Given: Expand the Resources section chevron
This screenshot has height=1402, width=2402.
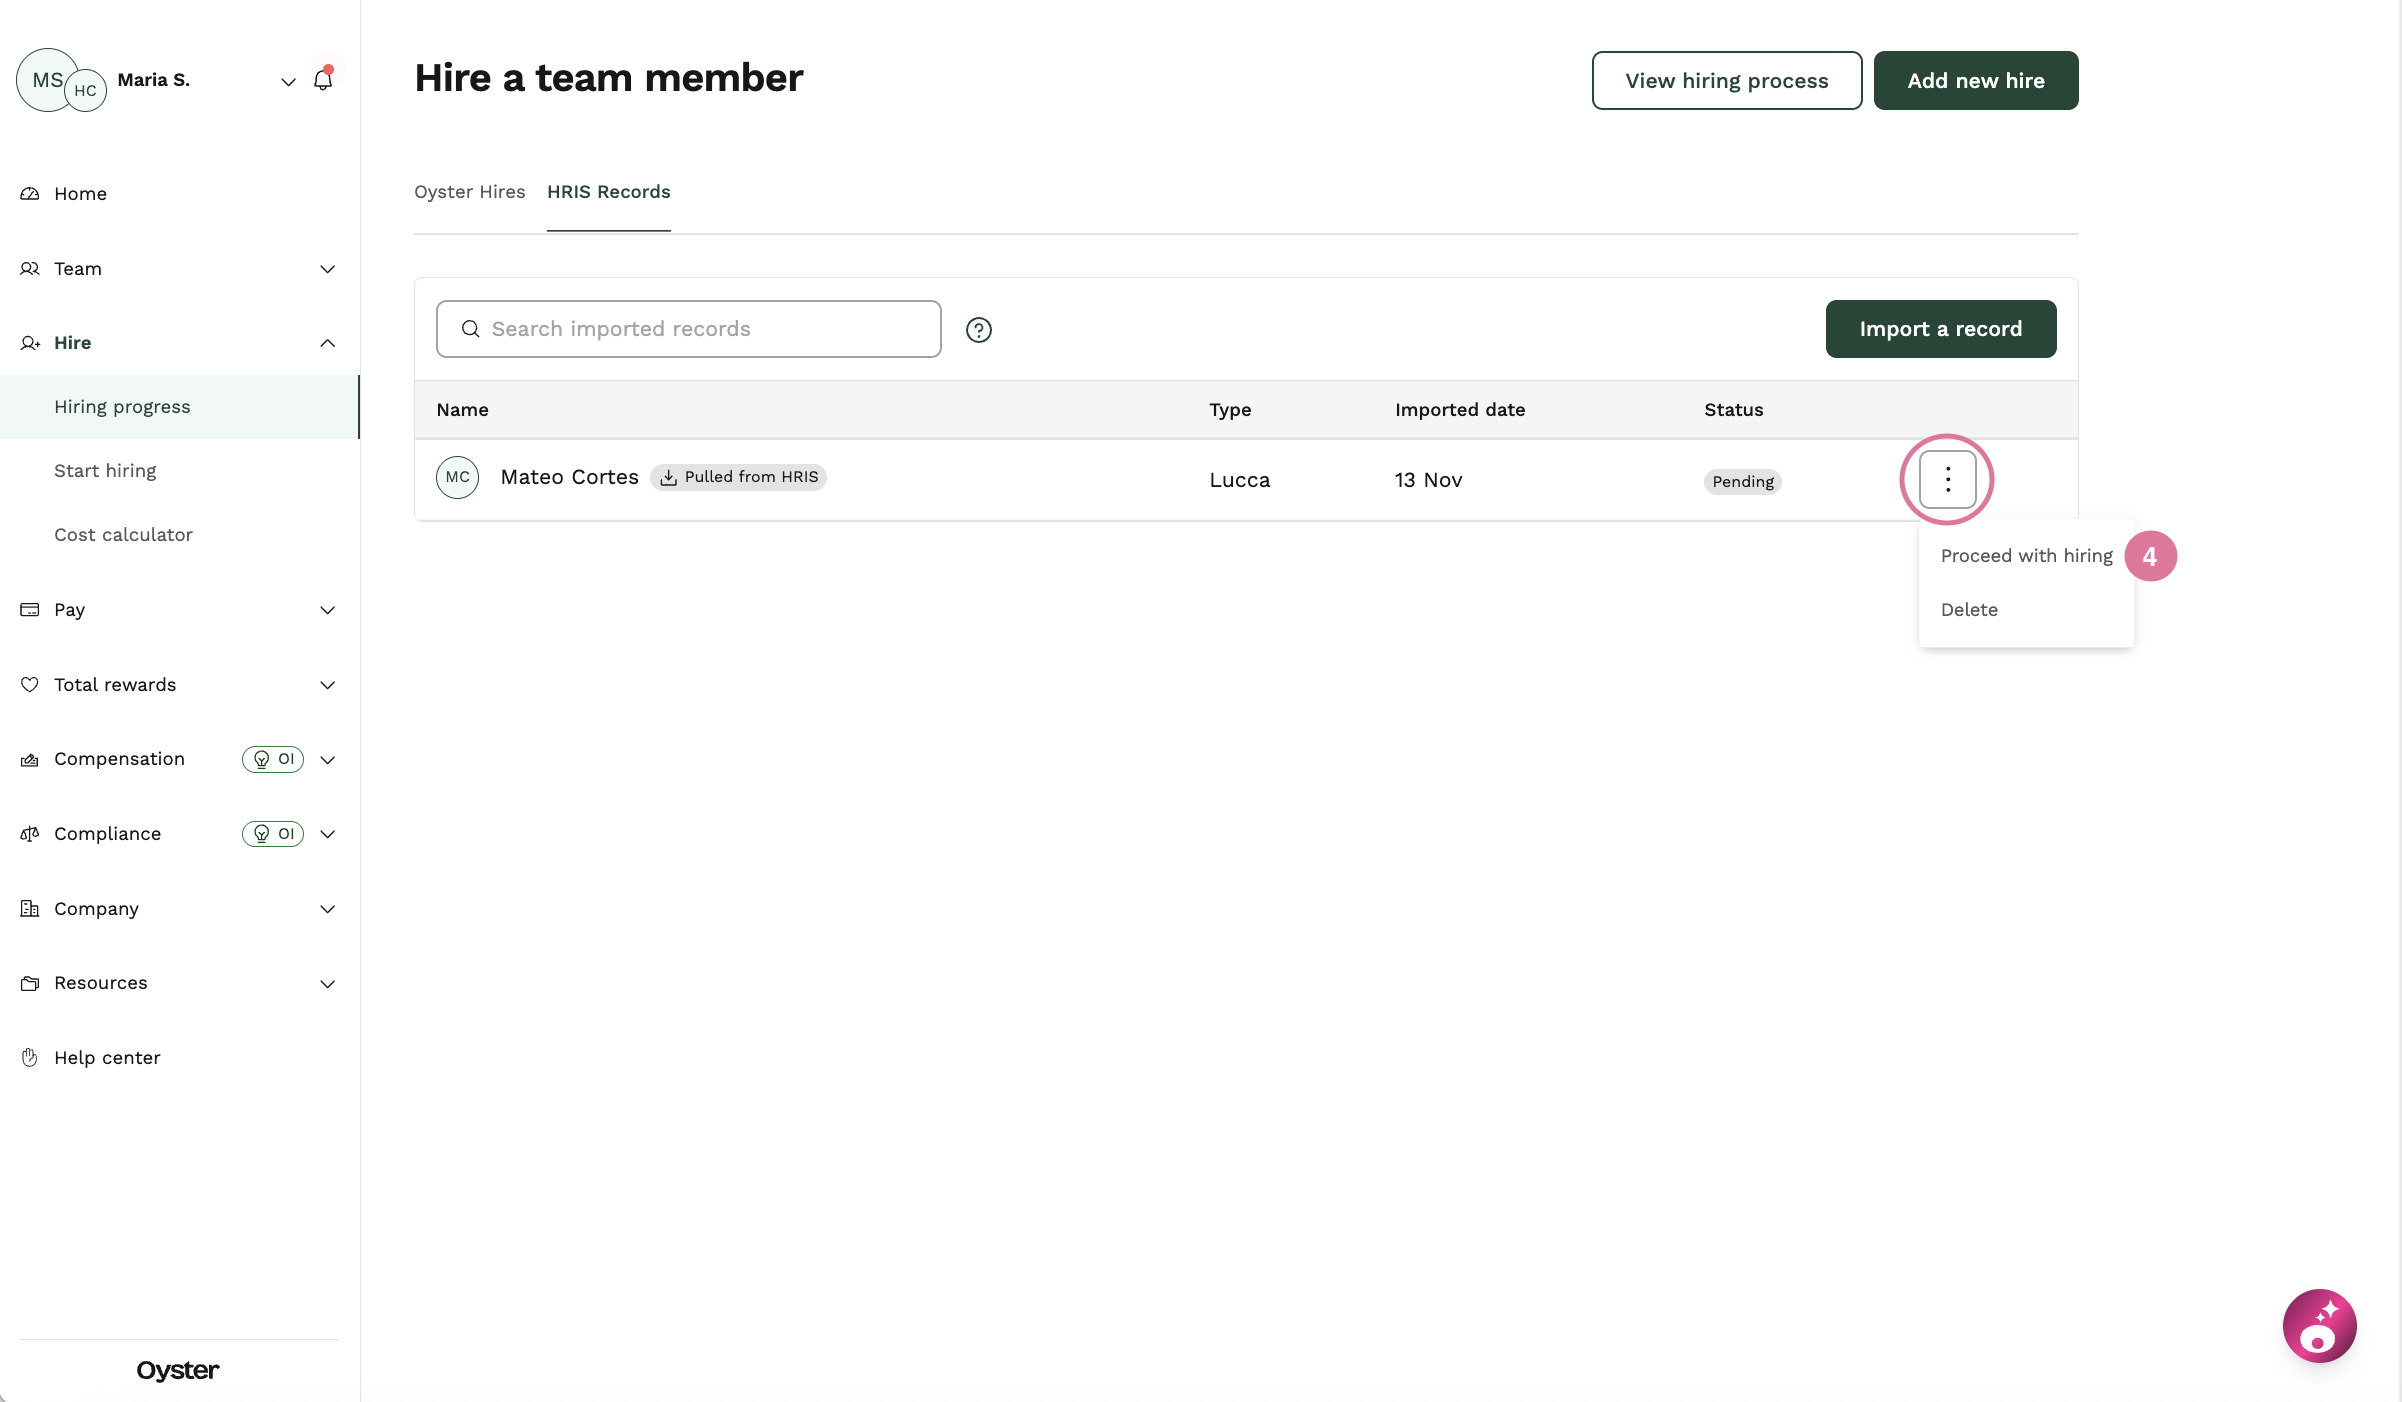Looking at the screenshot, I should pos(327,984).
